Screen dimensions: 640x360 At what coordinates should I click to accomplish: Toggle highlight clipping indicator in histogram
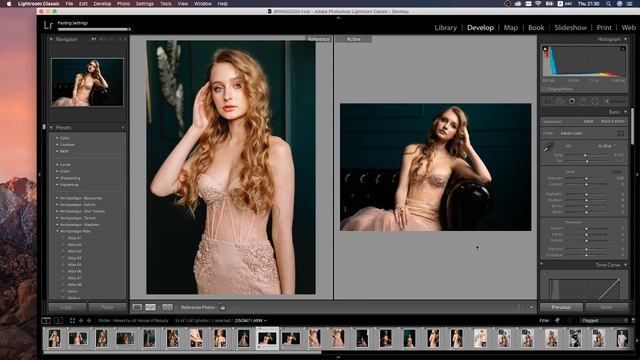pos(623,49)
